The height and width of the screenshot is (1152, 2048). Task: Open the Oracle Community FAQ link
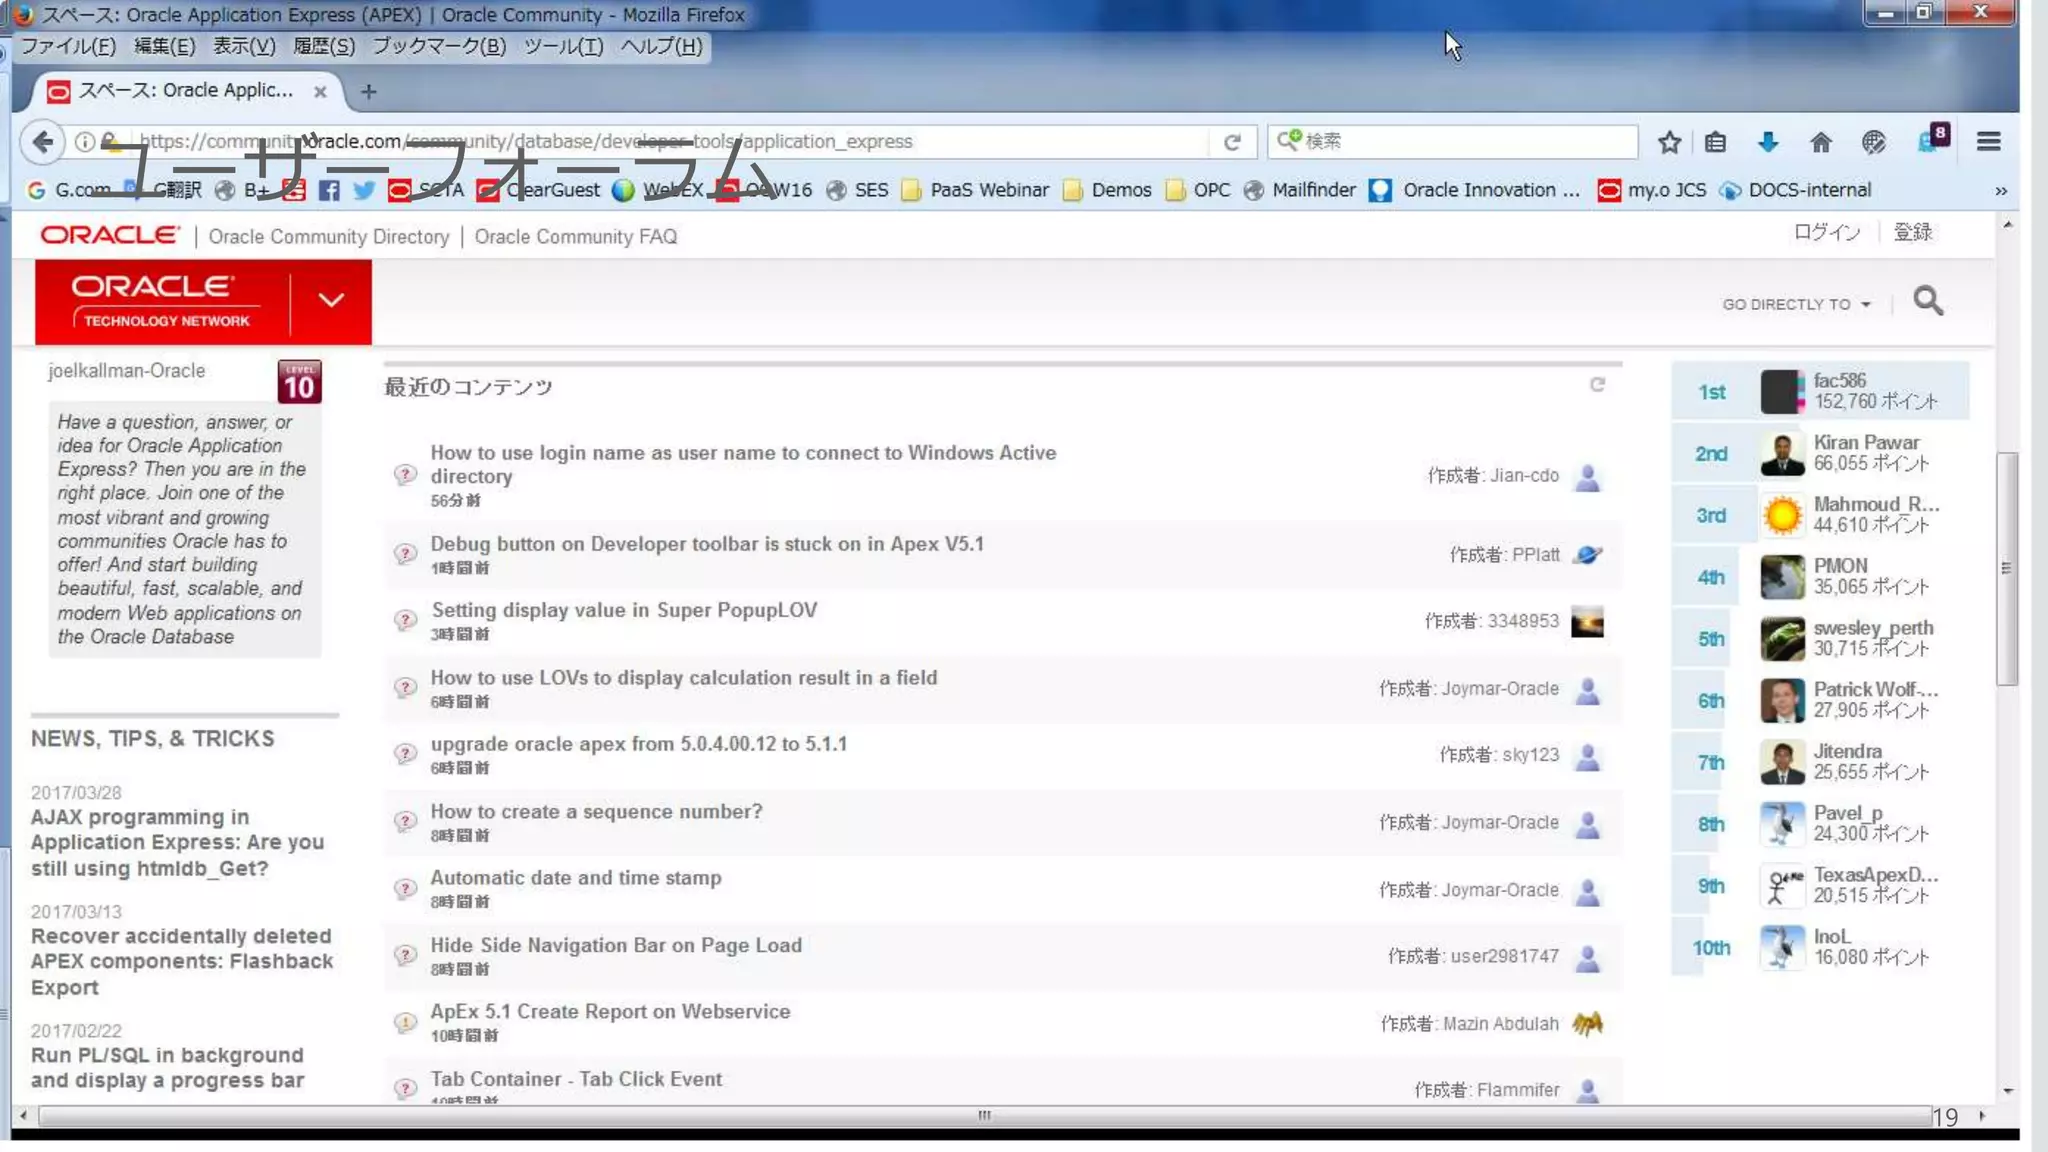[x=575, y=237]
